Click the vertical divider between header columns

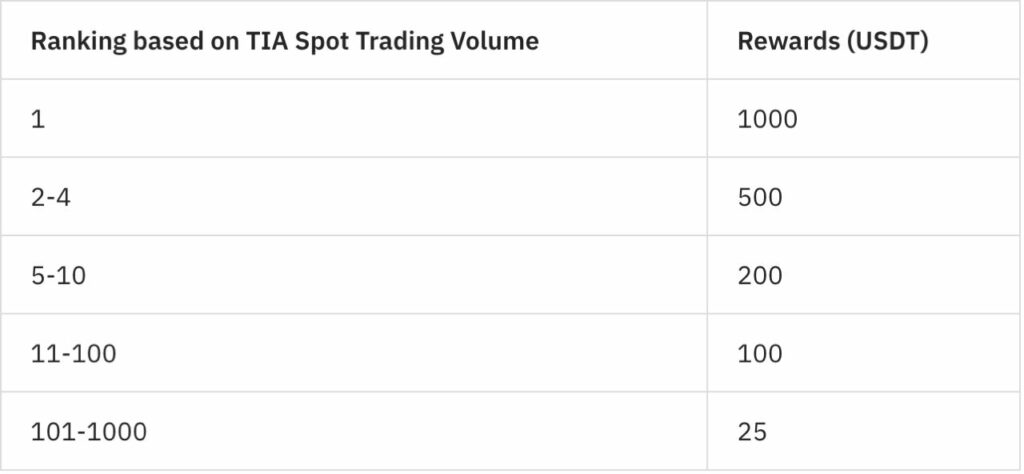(x=707, y=42)
